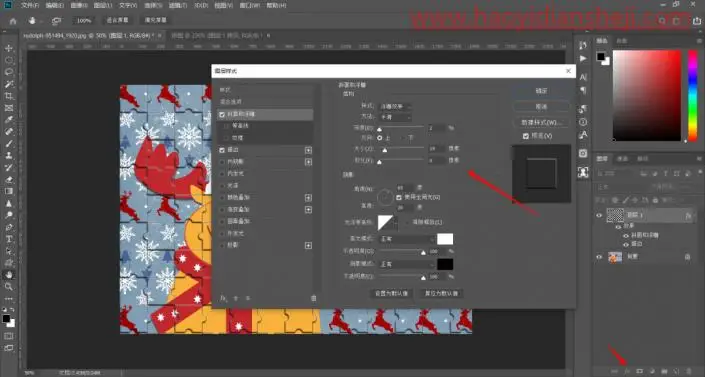
Task: Click the Cancel (取消) button in dialog
Action: click(x=541, y=107)
